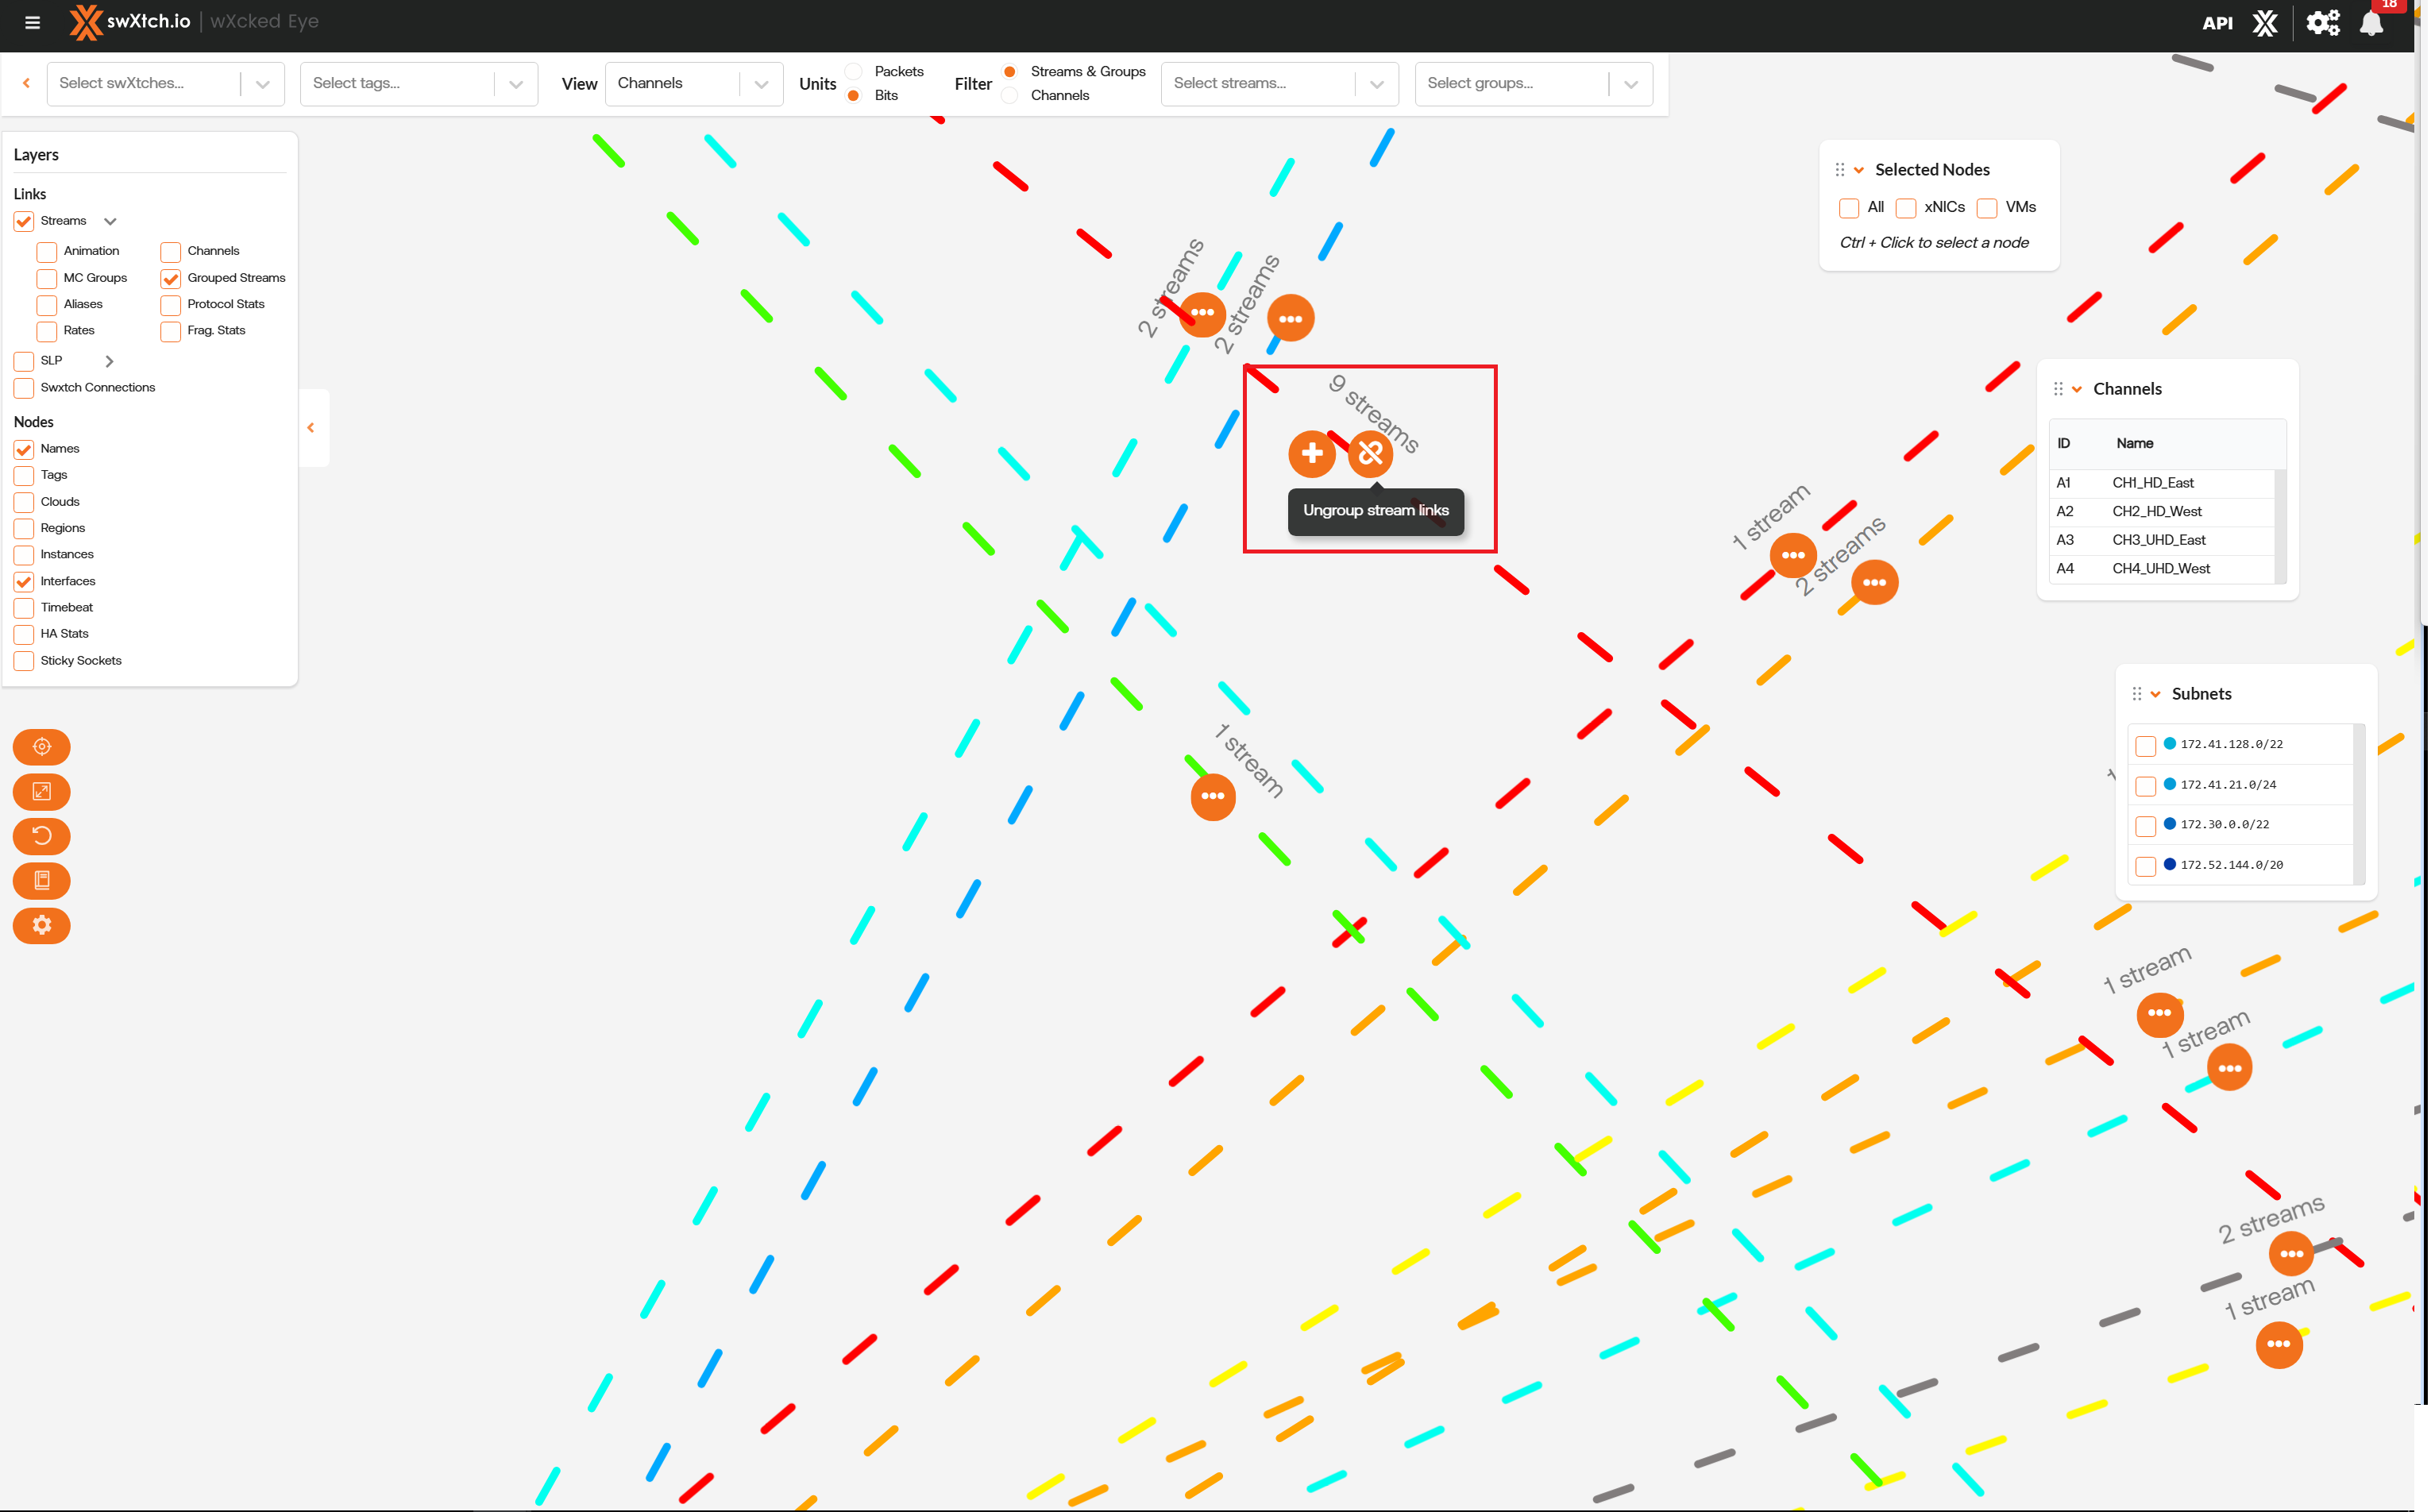Viewport: 2431px width, 1512px height.
Task: Collapse the Subnets panel chevron
Action: tap(2155, 695)
